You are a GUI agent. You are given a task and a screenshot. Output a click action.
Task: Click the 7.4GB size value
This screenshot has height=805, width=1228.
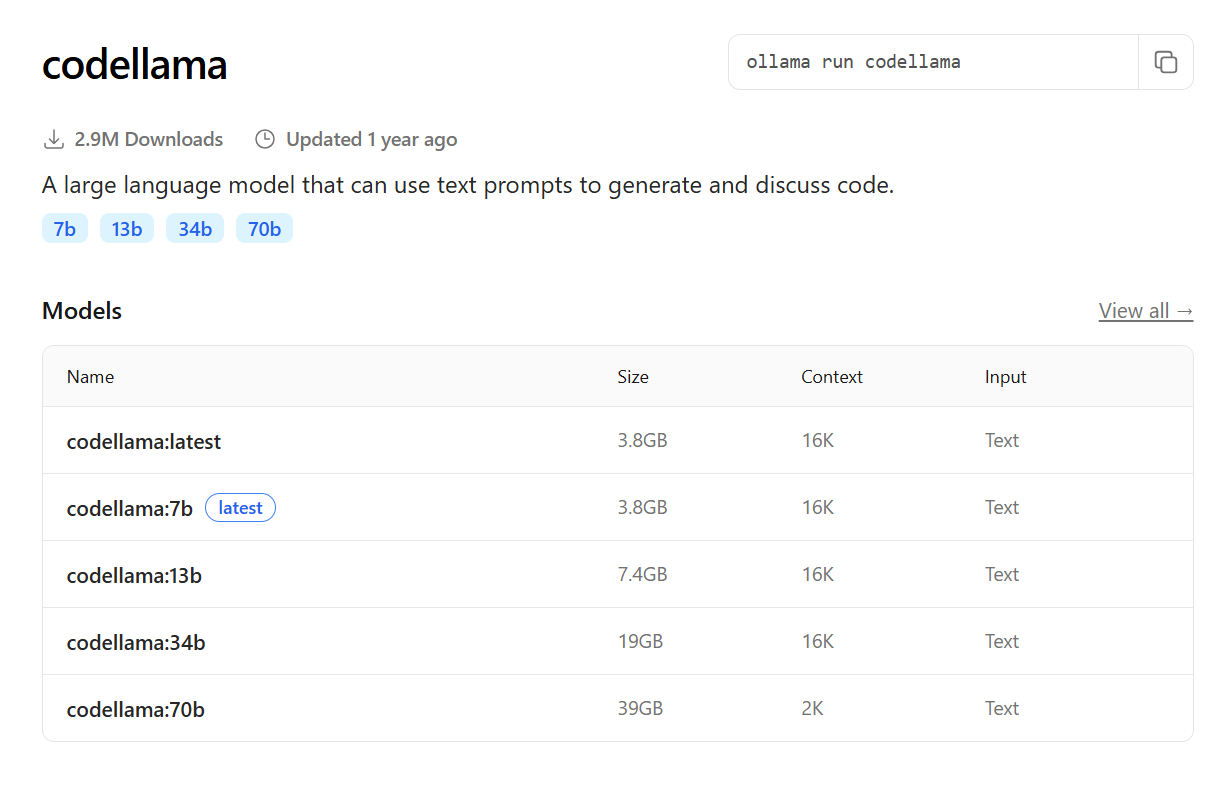642,575
